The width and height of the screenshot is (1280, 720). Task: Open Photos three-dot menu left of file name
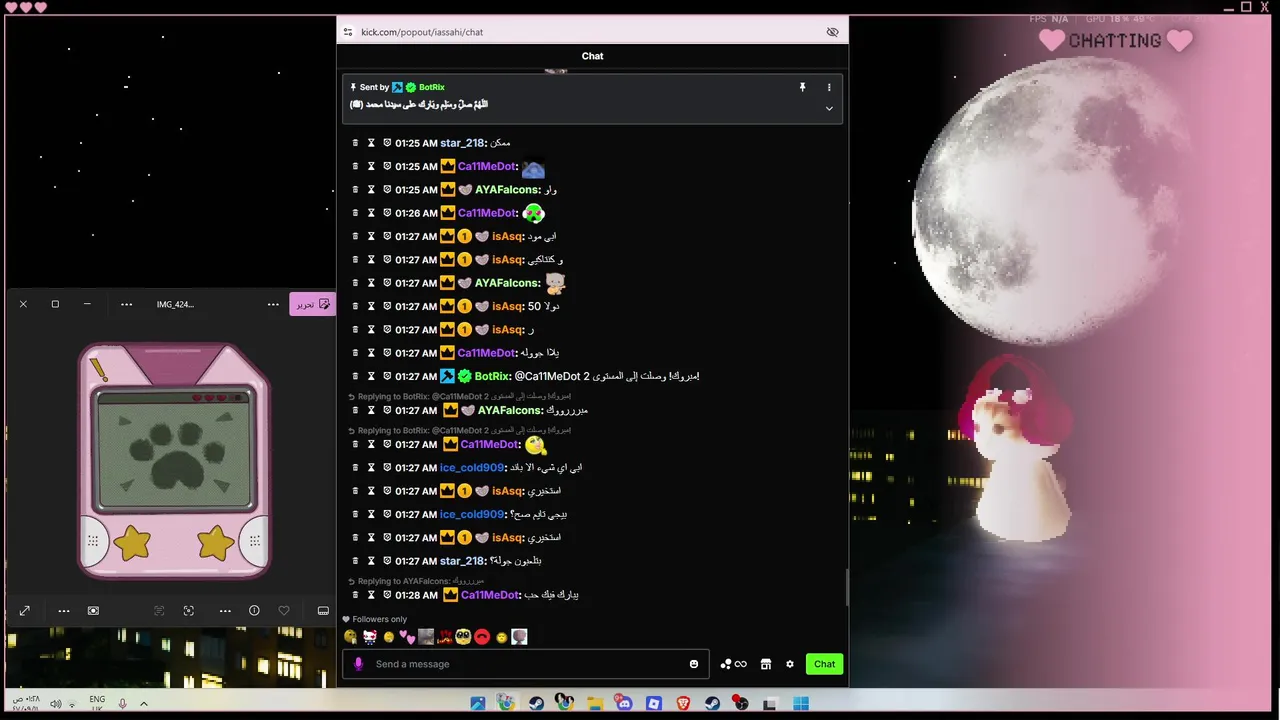tap(126, 304)
